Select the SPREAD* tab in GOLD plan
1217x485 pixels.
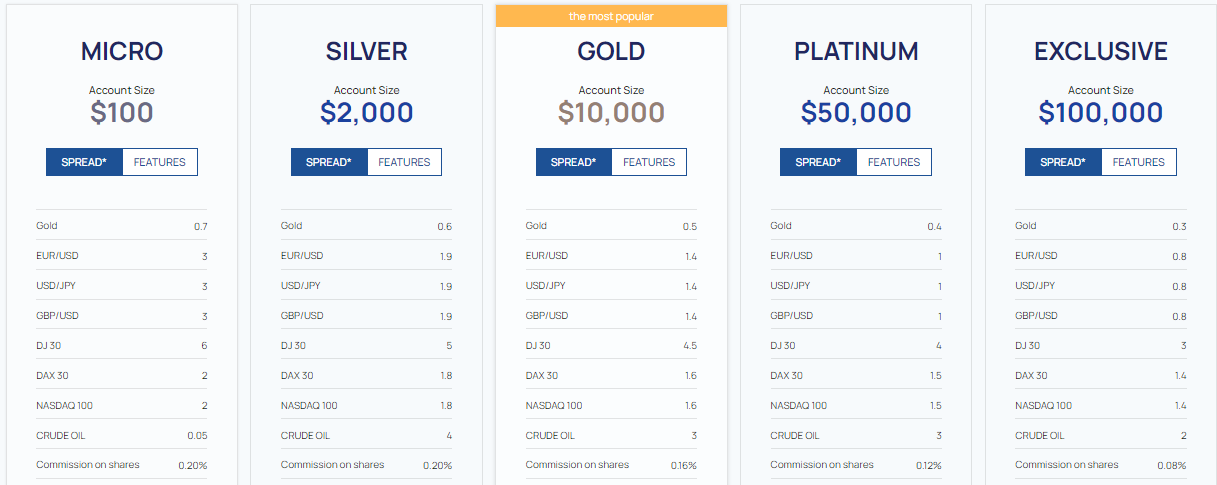[x=574, y=162]
